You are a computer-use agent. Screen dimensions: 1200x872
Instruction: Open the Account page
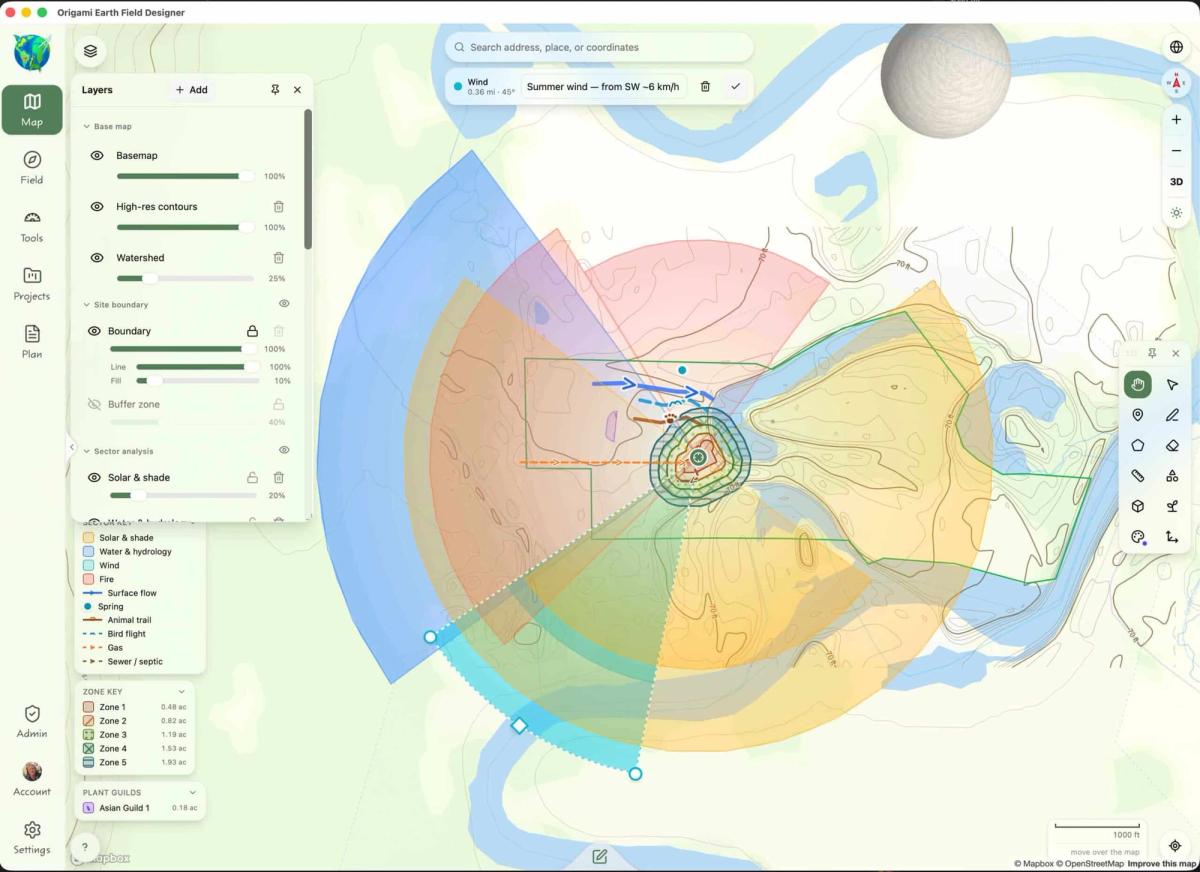click(x=32, y=779)
